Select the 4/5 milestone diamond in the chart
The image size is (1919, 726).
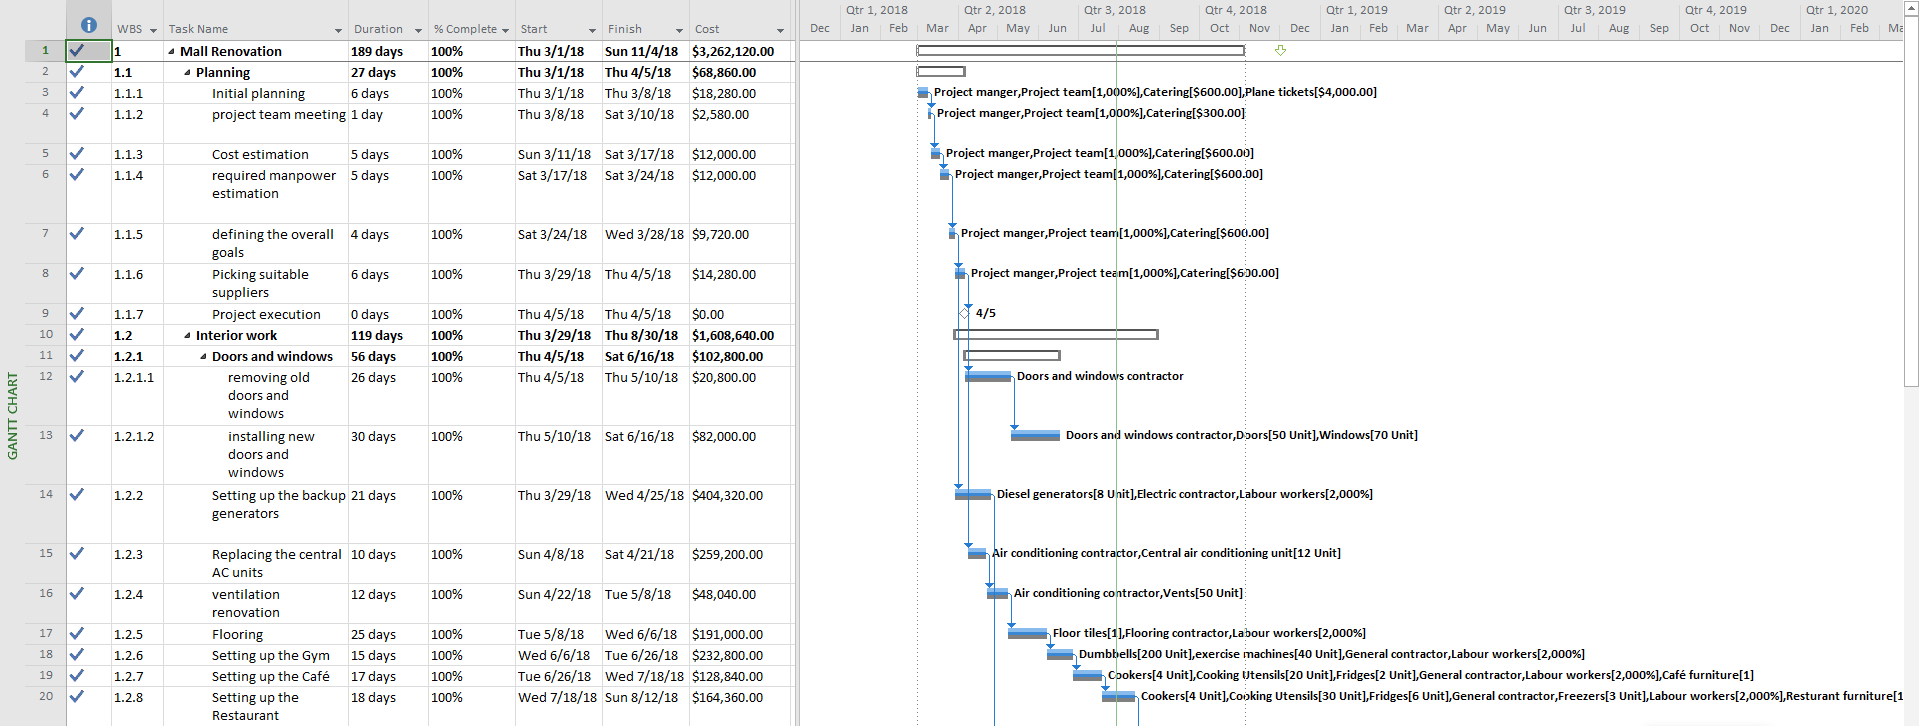[965, 313]
